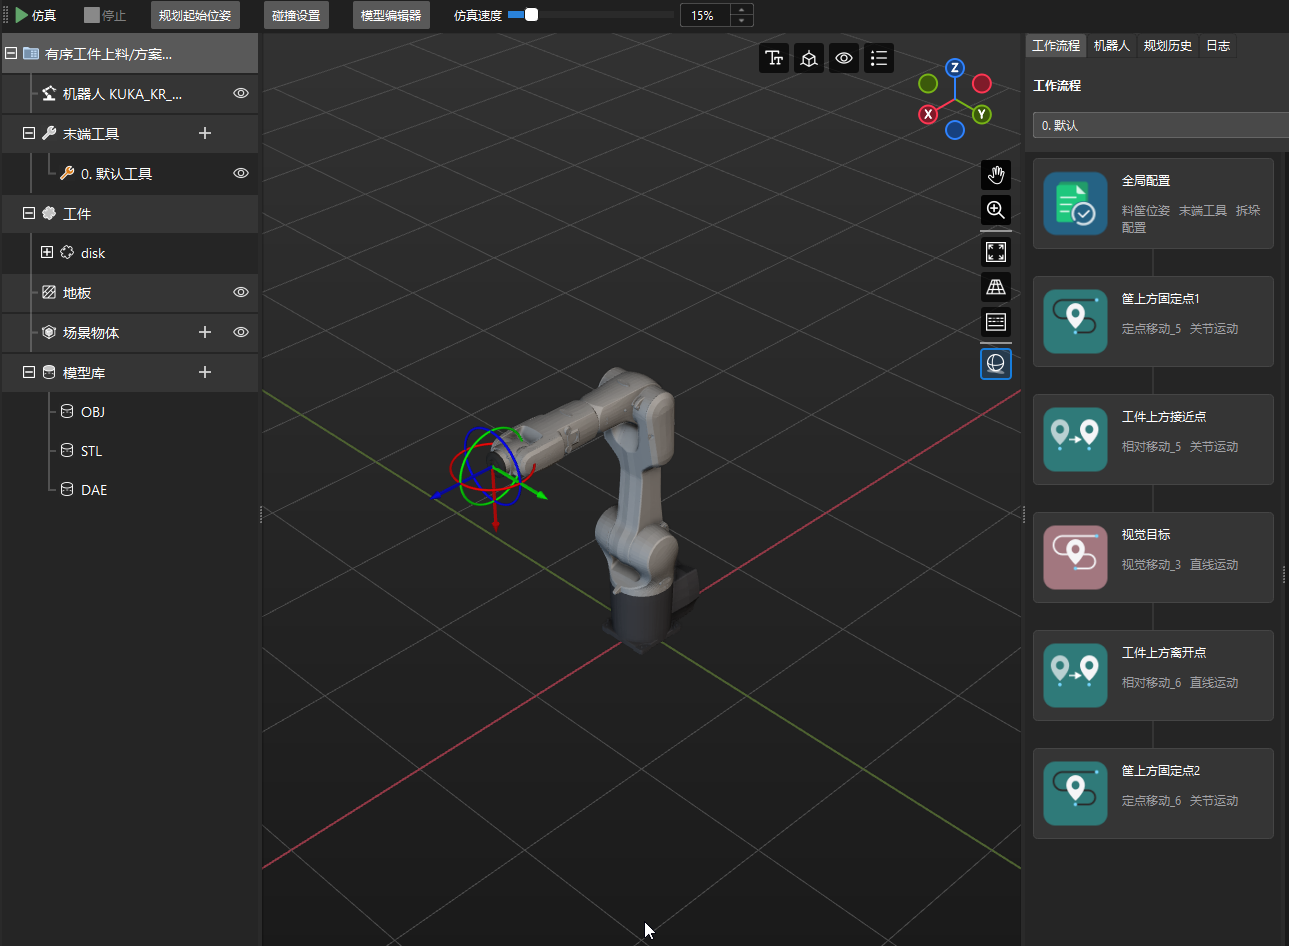
Task: Select the hand pan tool in viewport
Action: pos(995,175)
